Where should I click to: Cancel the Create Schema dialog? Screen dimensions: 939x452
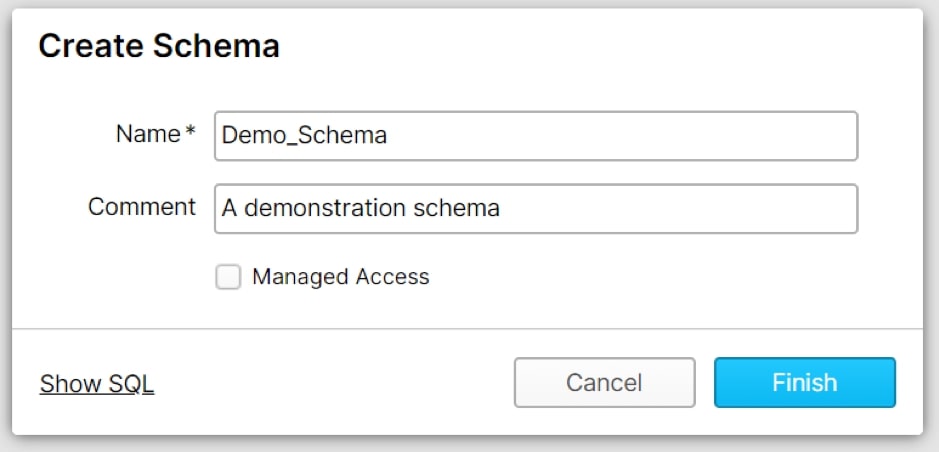click(x=604, y=383)
